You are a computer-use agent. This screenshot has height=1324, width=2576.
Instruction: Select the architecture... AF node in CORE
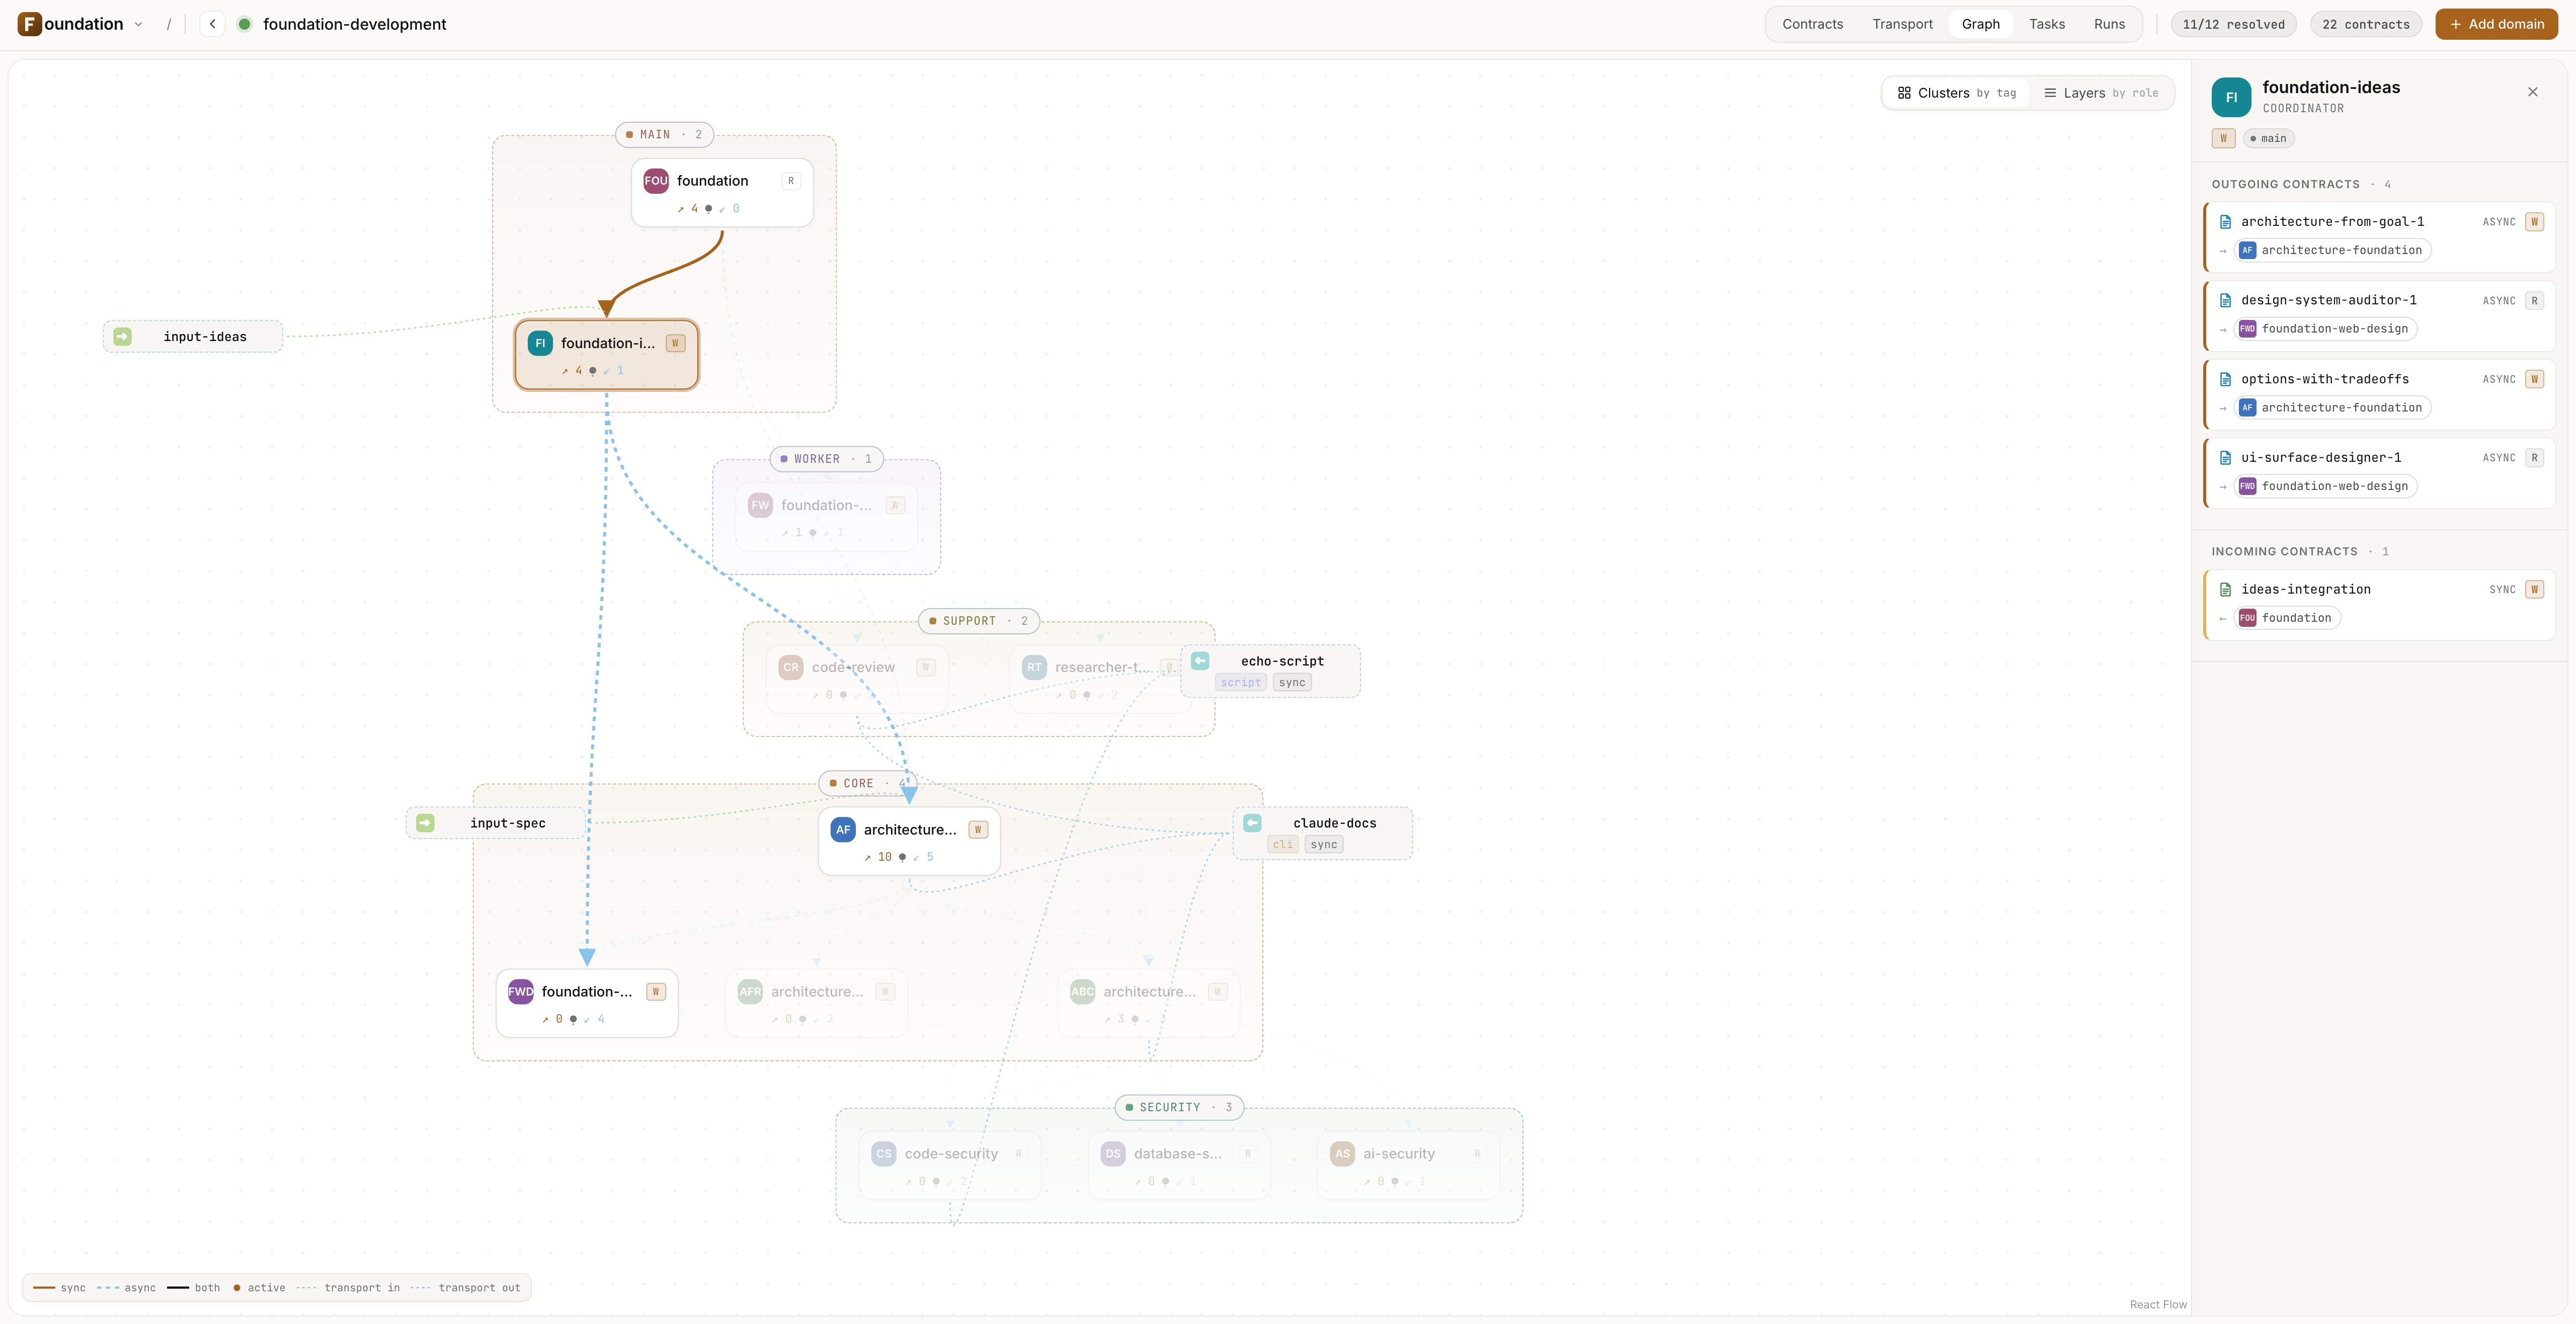[909, 841]
